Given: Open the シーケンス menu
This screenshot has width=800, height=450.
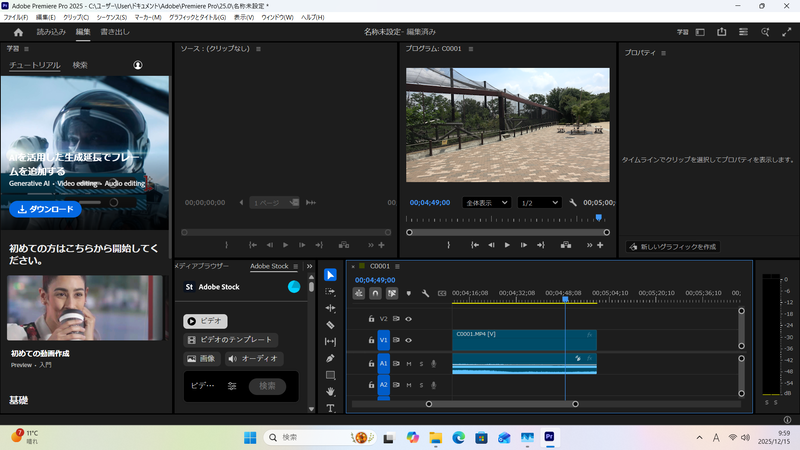Looking at the screenshot, I should pos(112,17).
